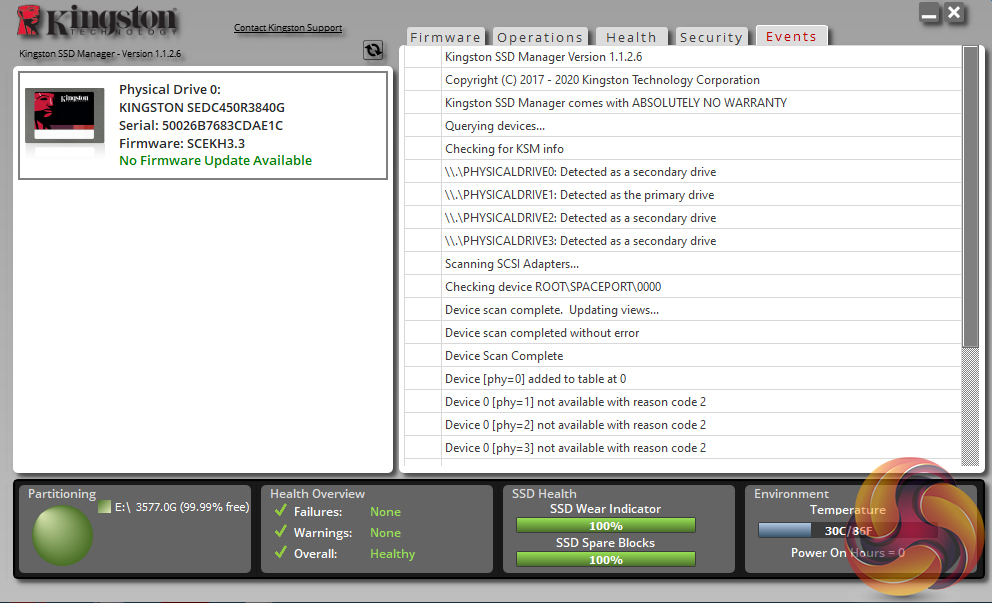Select 'Device scan complete. Updating views...' row
Image resolution: width=992 pixels, height=603 pixels.
tap(683, 310)
